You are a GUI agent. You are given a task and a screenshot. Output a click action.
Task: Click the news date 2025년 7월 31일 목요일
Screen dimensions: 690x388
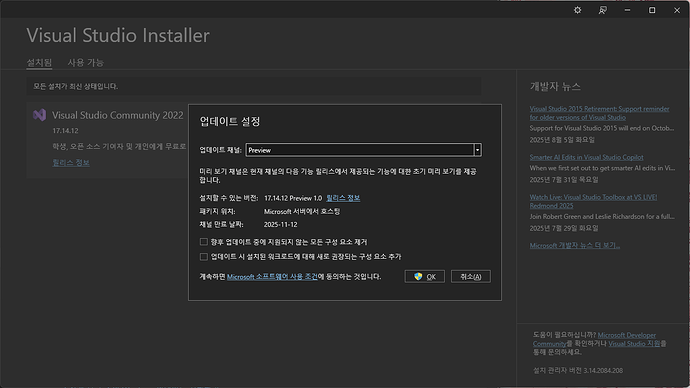tap(564, 179)
